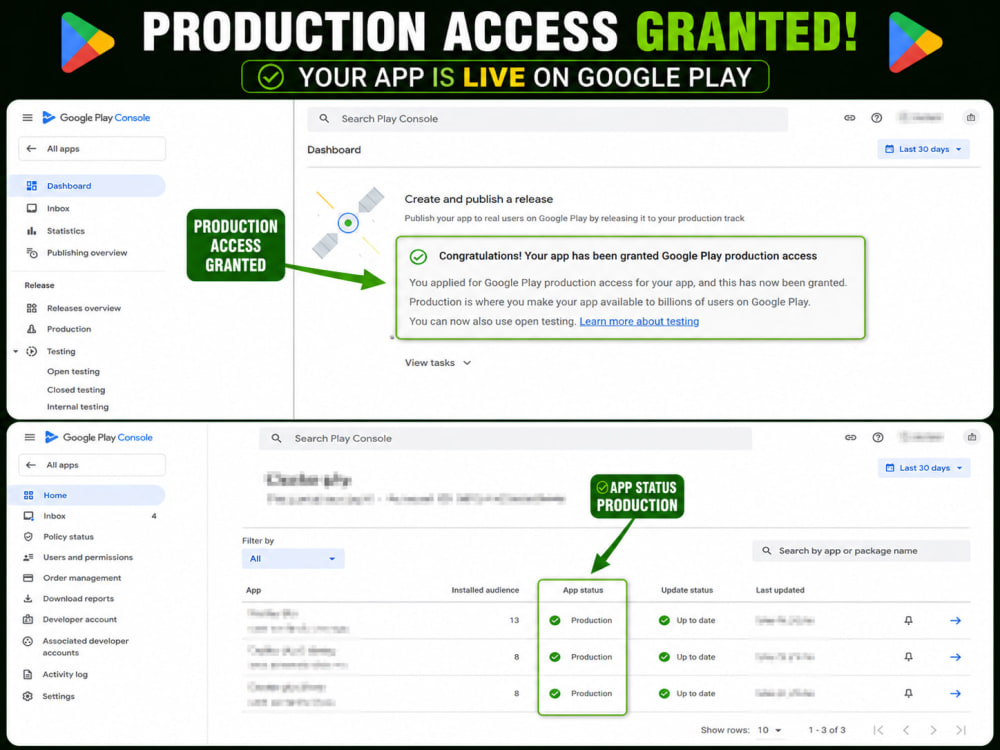
Task: Select Home in bottom sidebar
Action: (x=87, y=495)
